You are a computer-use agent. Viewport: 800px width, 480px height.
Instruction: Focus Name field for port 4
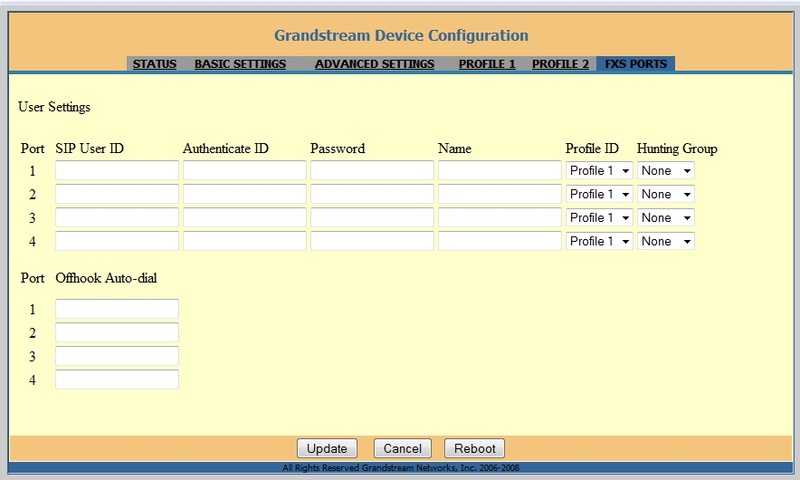(x=499, y=241)
